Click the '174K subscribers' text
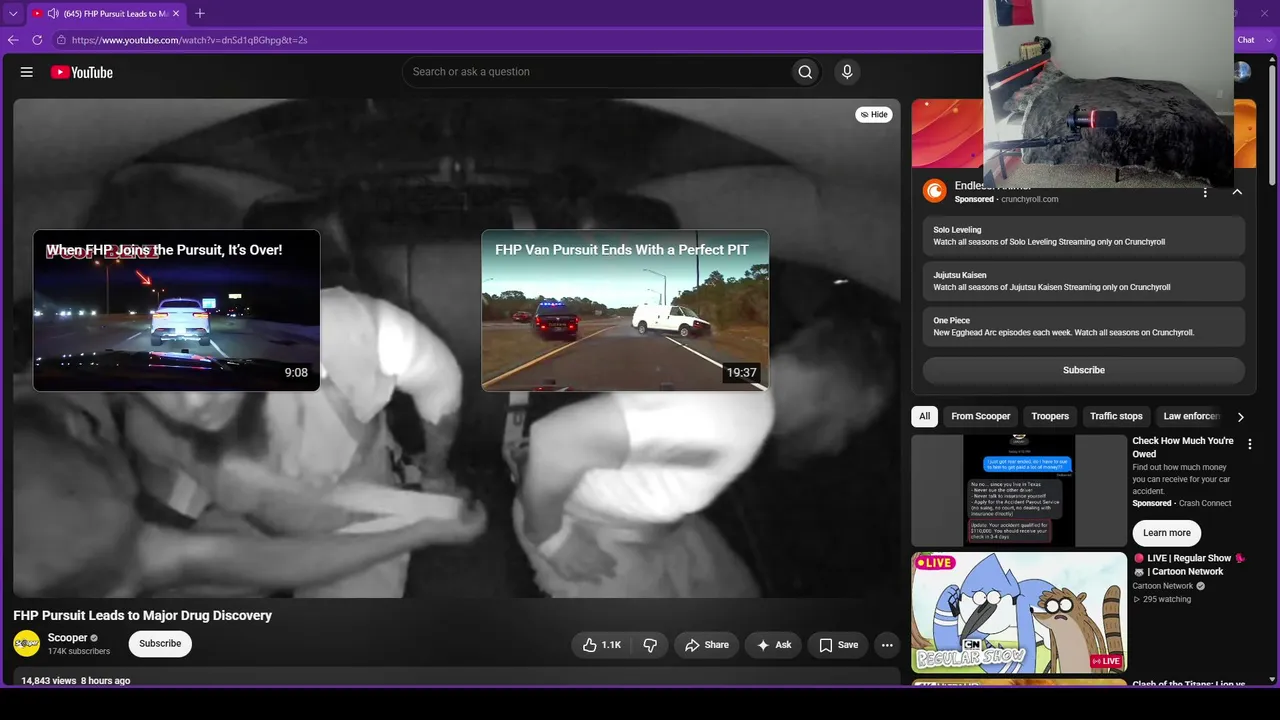1280x720 pixels. (x=79, y=652)
